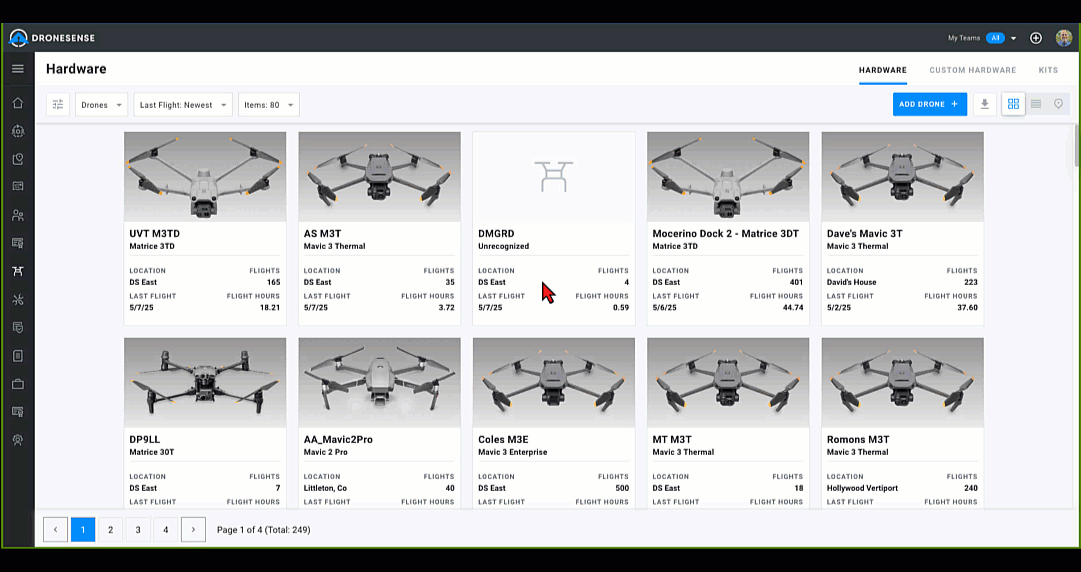Click the Coles M3E card title
Viewport: 1081px width, 572px height.
click(x=503, y=440)
